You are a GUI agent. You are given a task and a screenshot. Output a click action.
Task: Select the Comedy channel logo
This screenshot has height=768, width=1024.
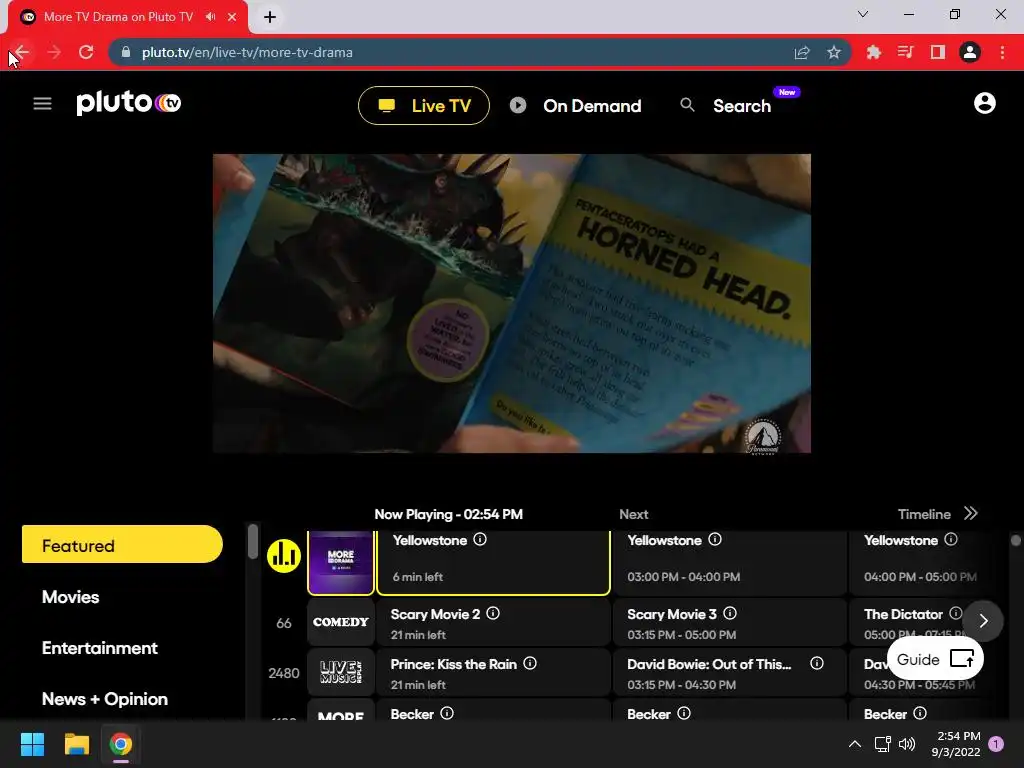(341, 622)
